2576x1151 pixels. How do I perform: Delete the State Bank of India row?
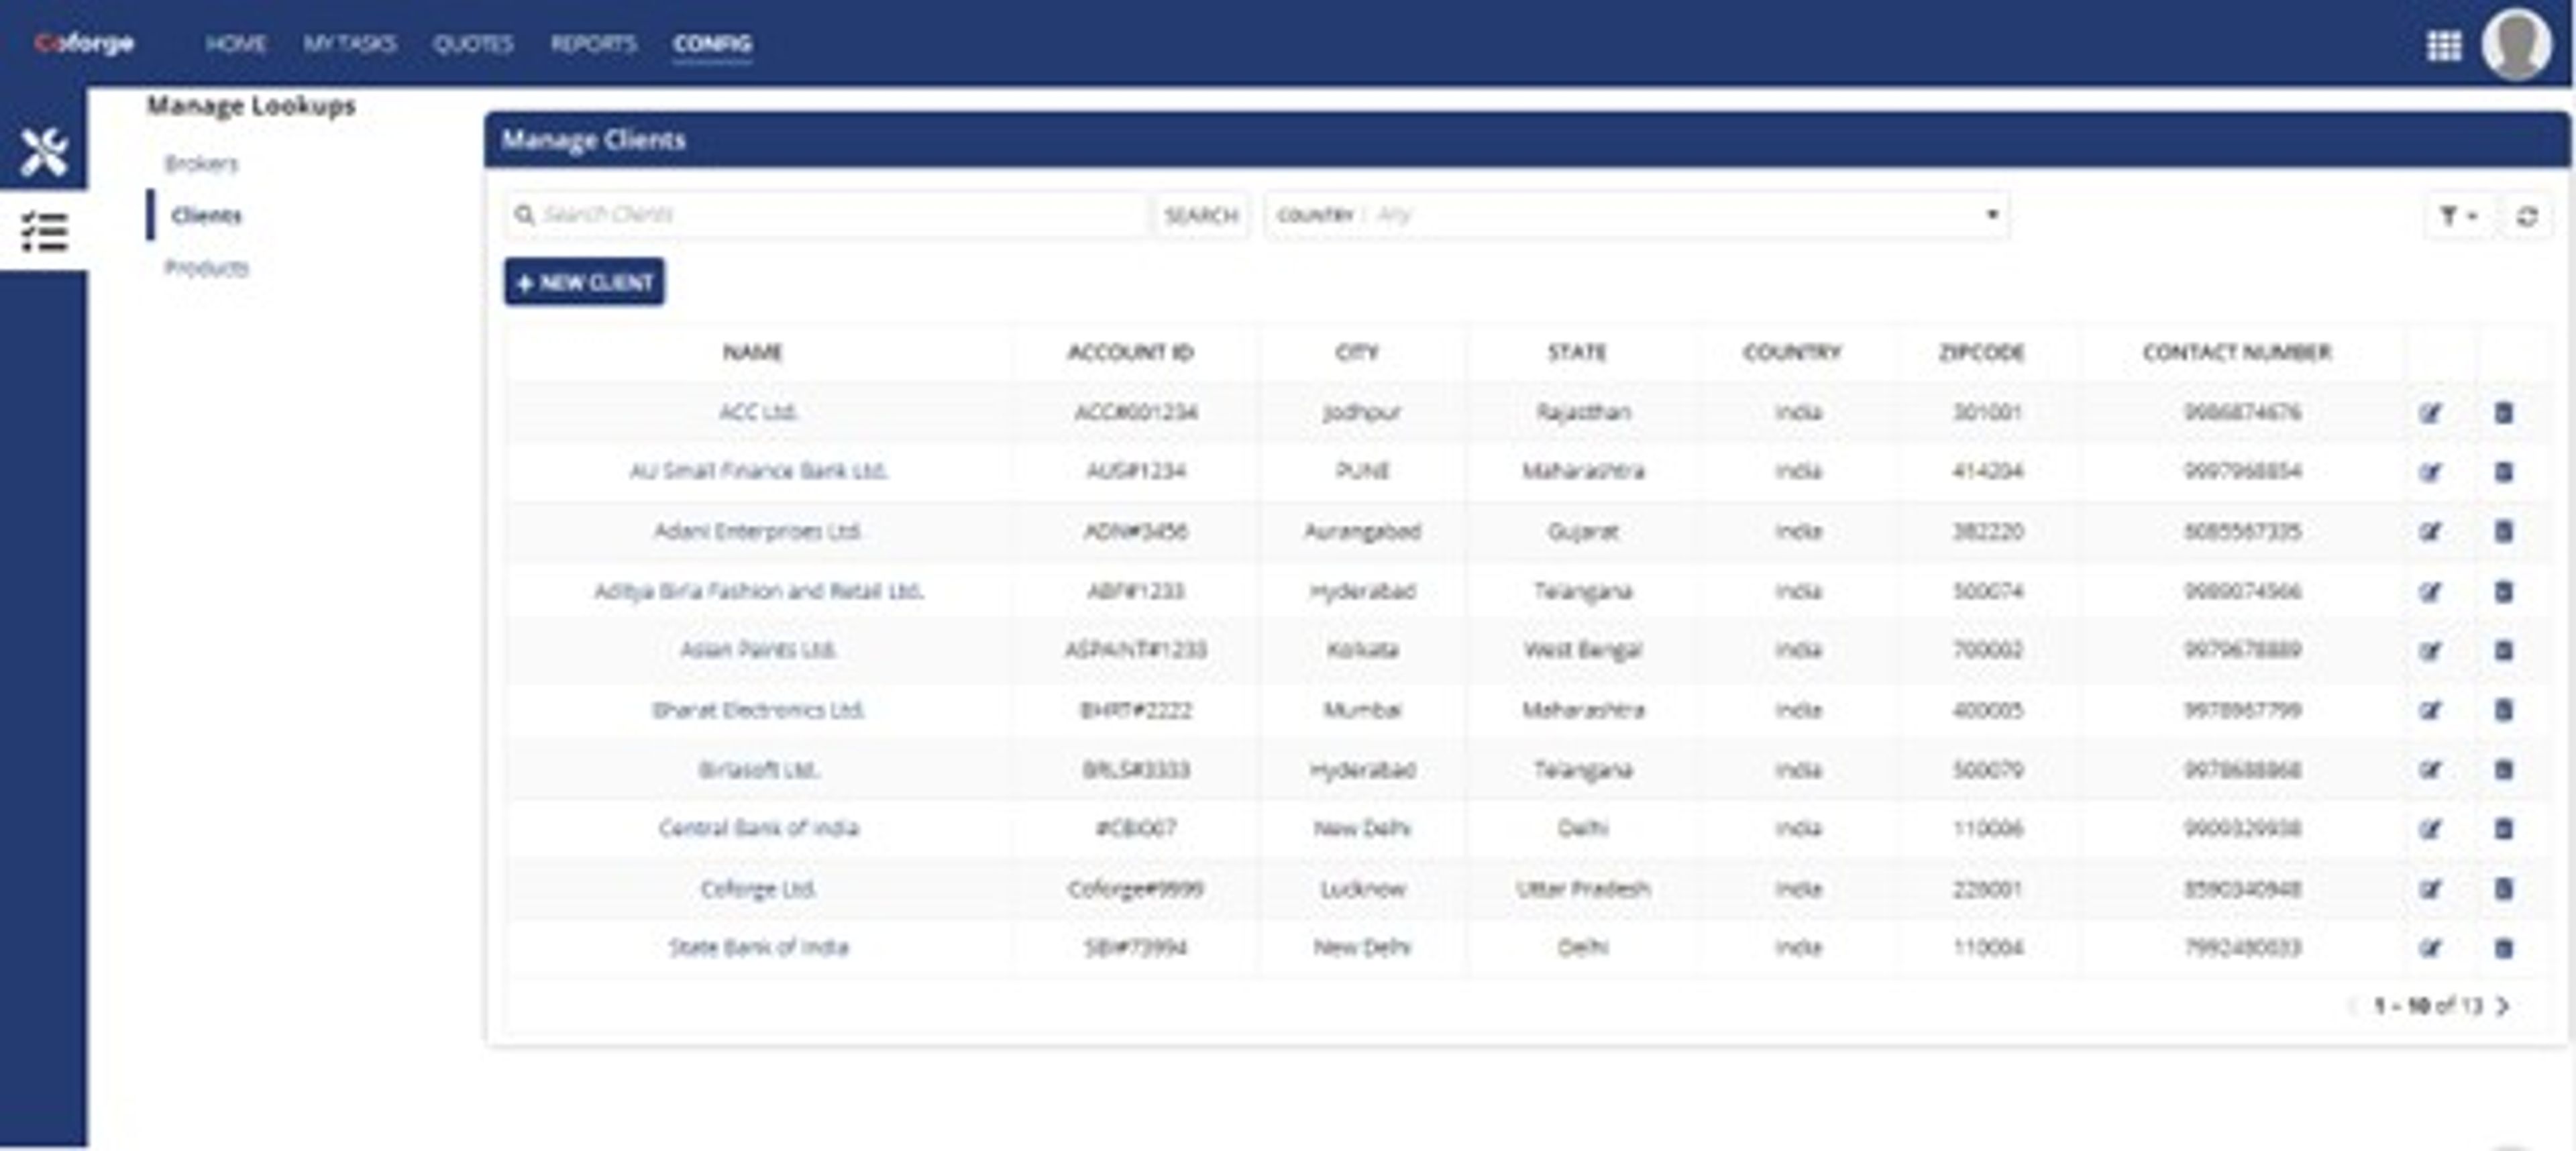[2503, 947]
